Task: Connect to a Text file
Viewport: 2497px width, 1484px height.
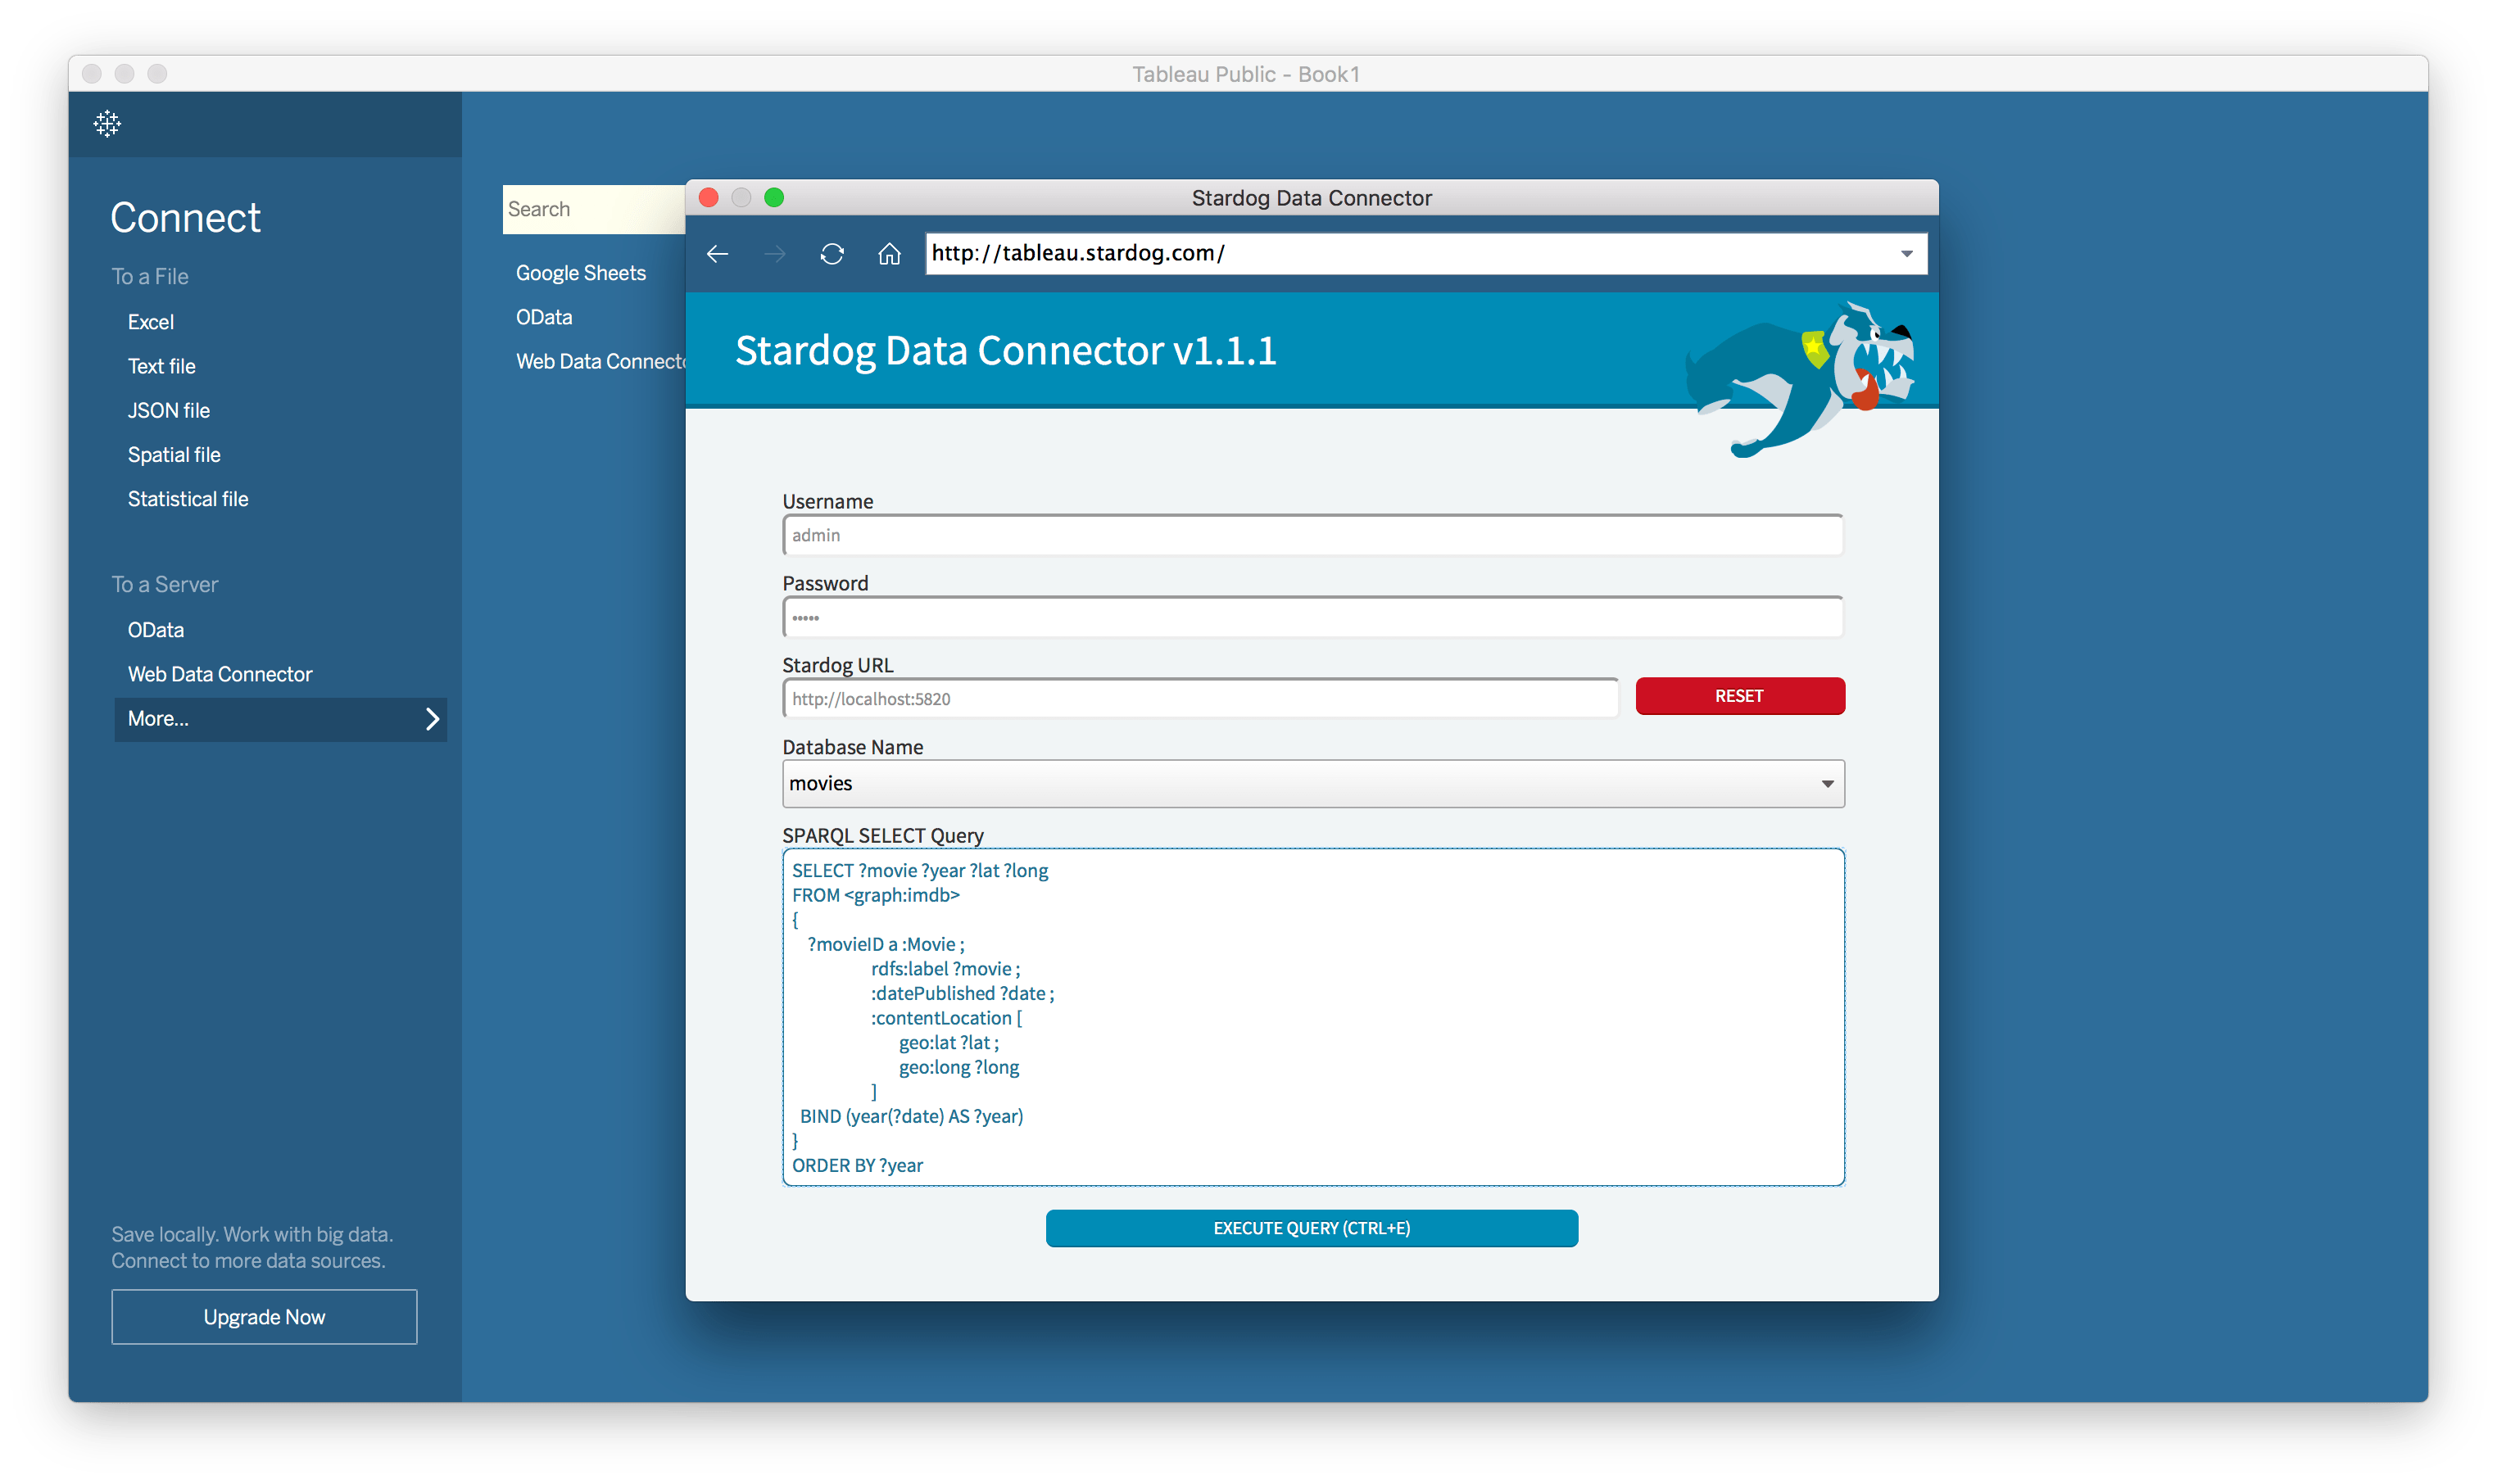Action: coord(162,366)
